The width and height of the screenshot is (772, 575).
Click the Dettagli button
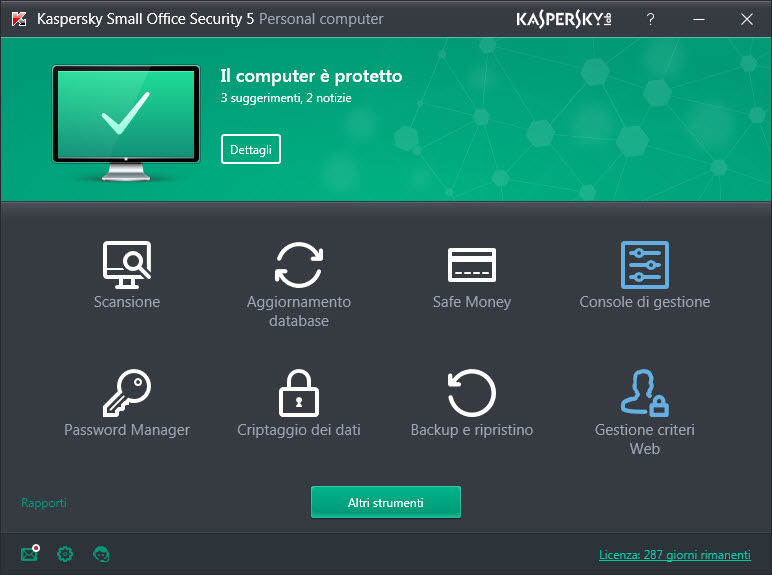coord(251,149)
